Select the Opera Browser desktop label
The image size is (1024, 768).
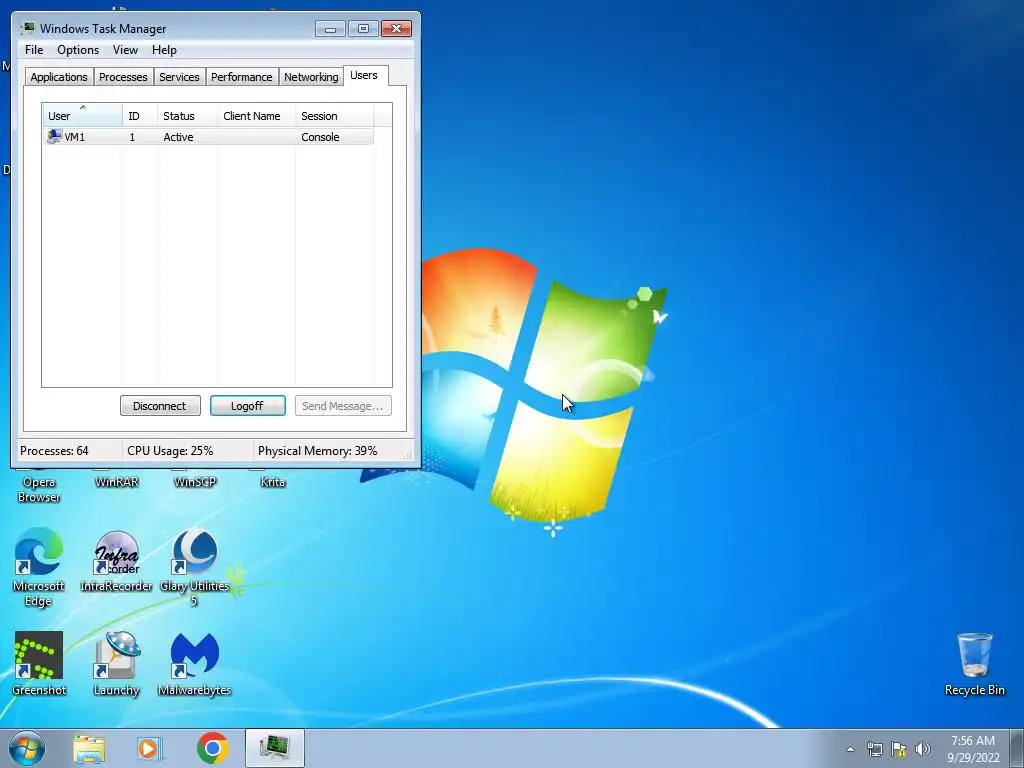[39, 489]
